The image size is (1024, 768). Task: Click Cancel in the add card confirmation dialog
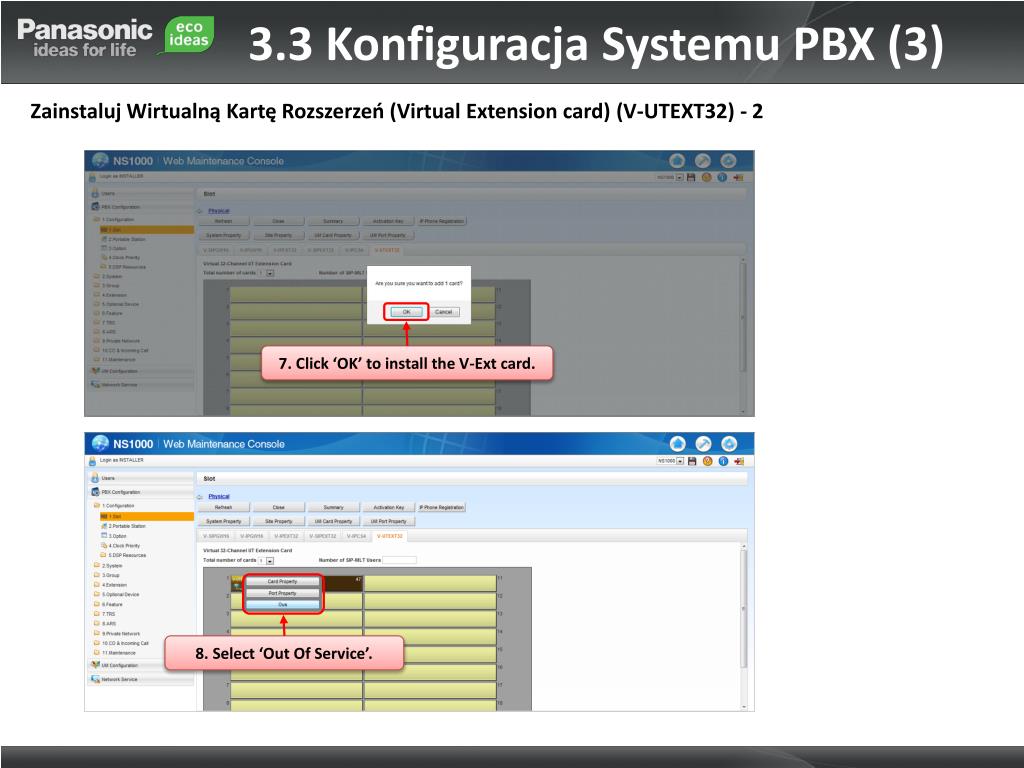443,312
